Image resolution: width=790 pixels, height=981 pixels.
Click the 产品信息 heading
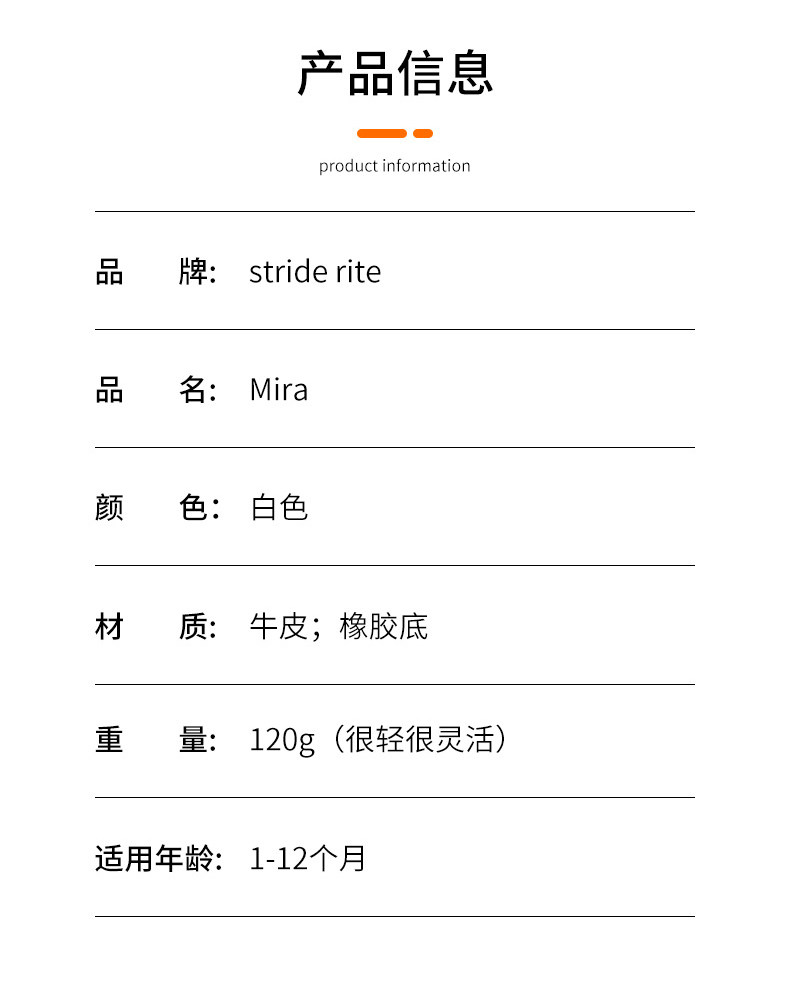395,73
